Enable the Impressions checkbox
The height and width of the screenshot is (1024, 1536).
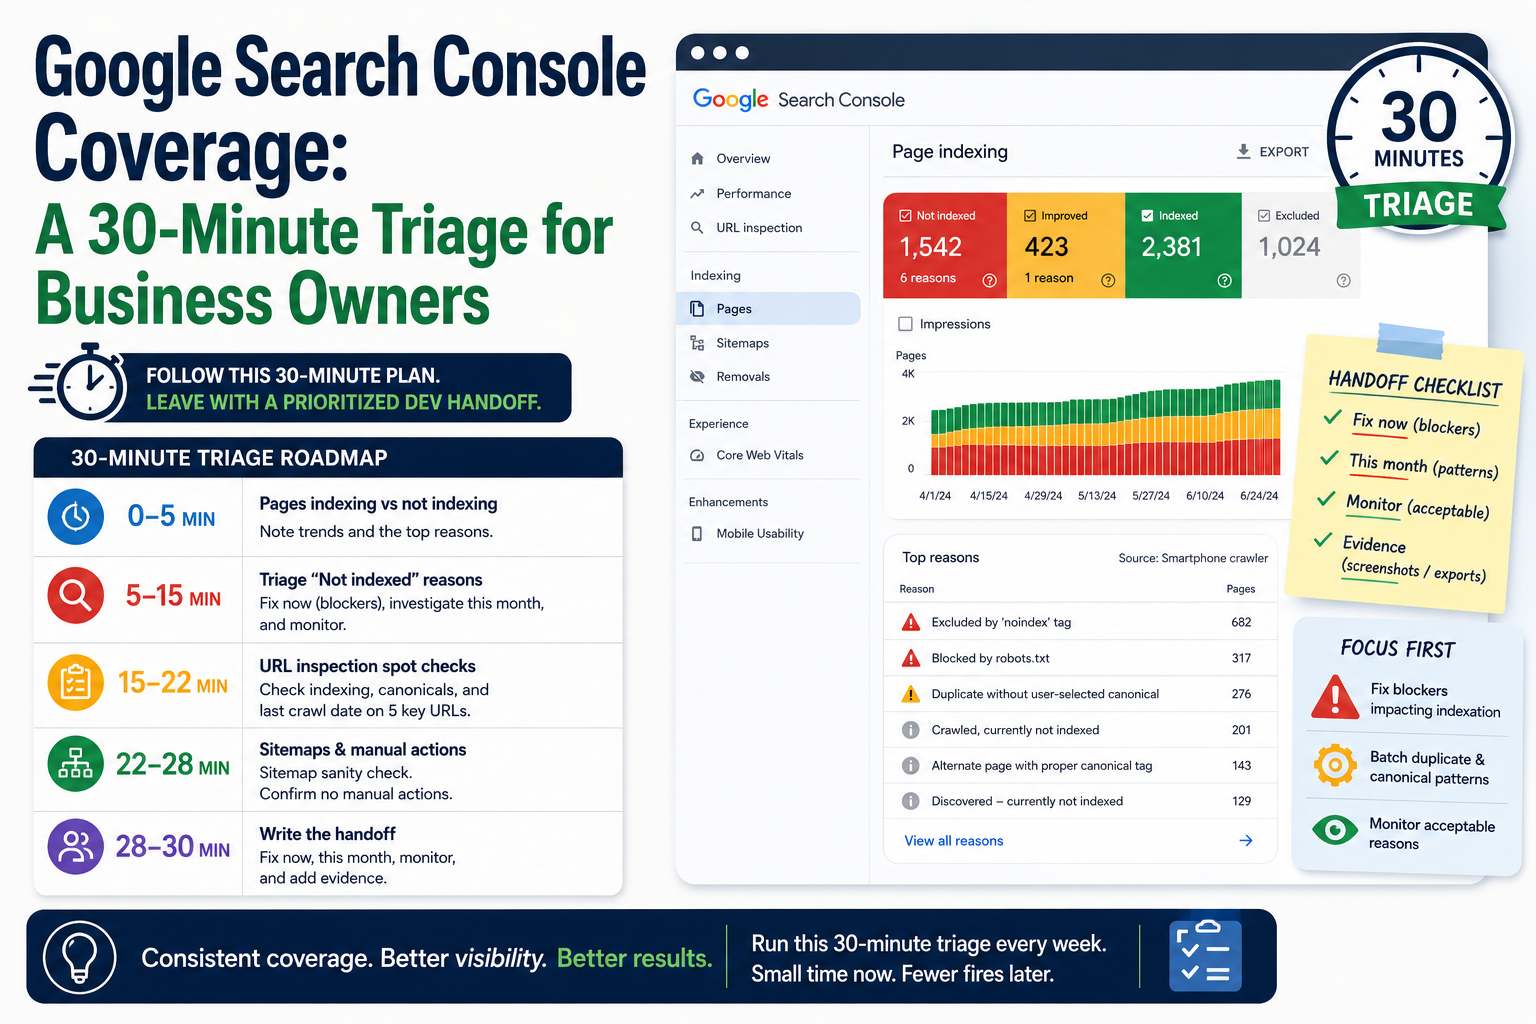pos(906,324)
